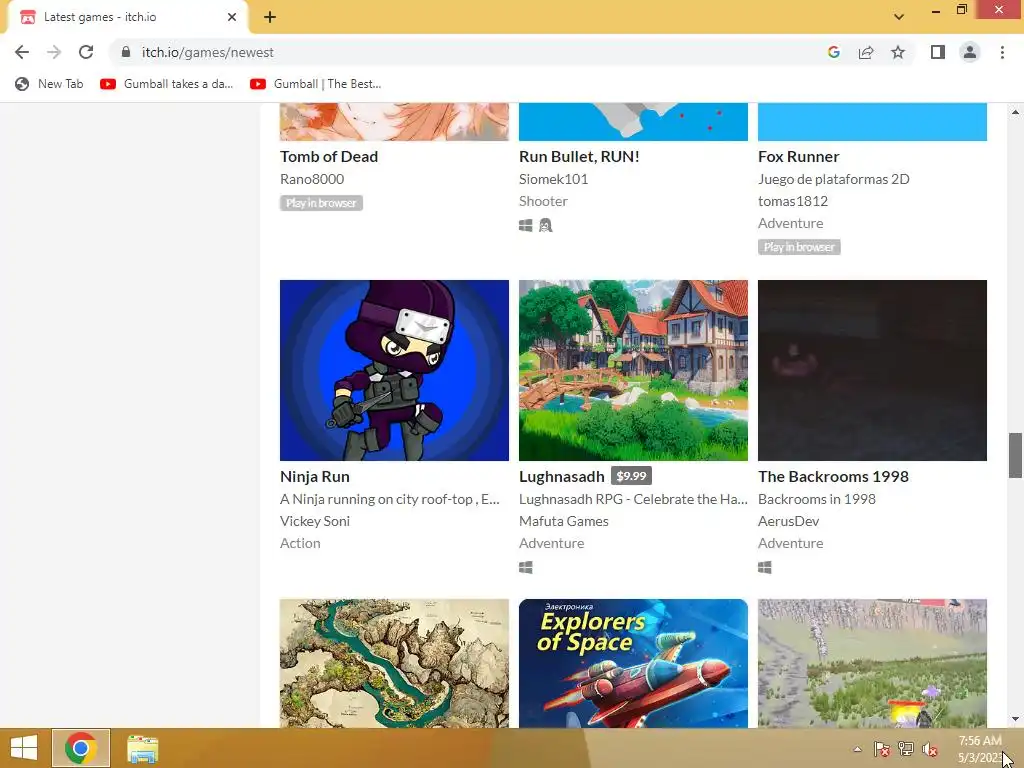The height and width of the screenshot is (768, 1024).
Task: Click Windows icon under The Backrooms 1998
Action: pos(765,568)
